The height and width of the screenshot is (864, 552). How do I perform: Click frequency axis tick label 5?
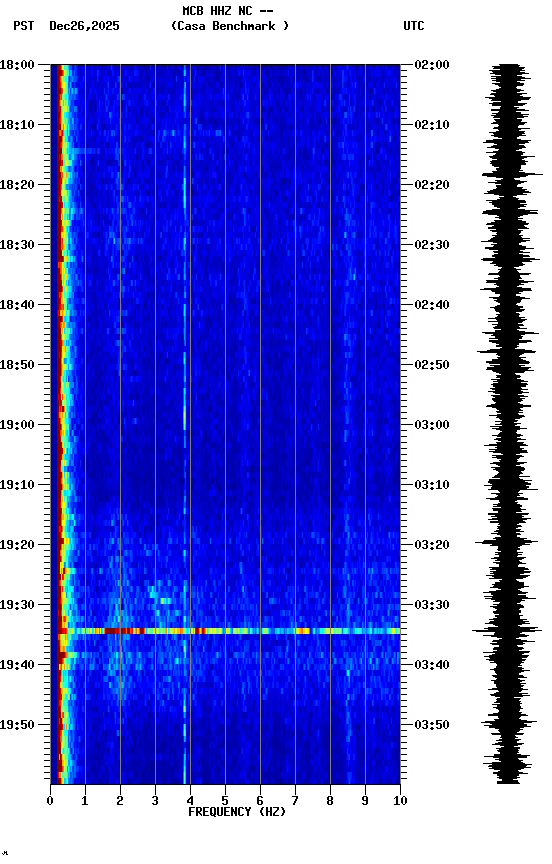(x=225, y=801)
